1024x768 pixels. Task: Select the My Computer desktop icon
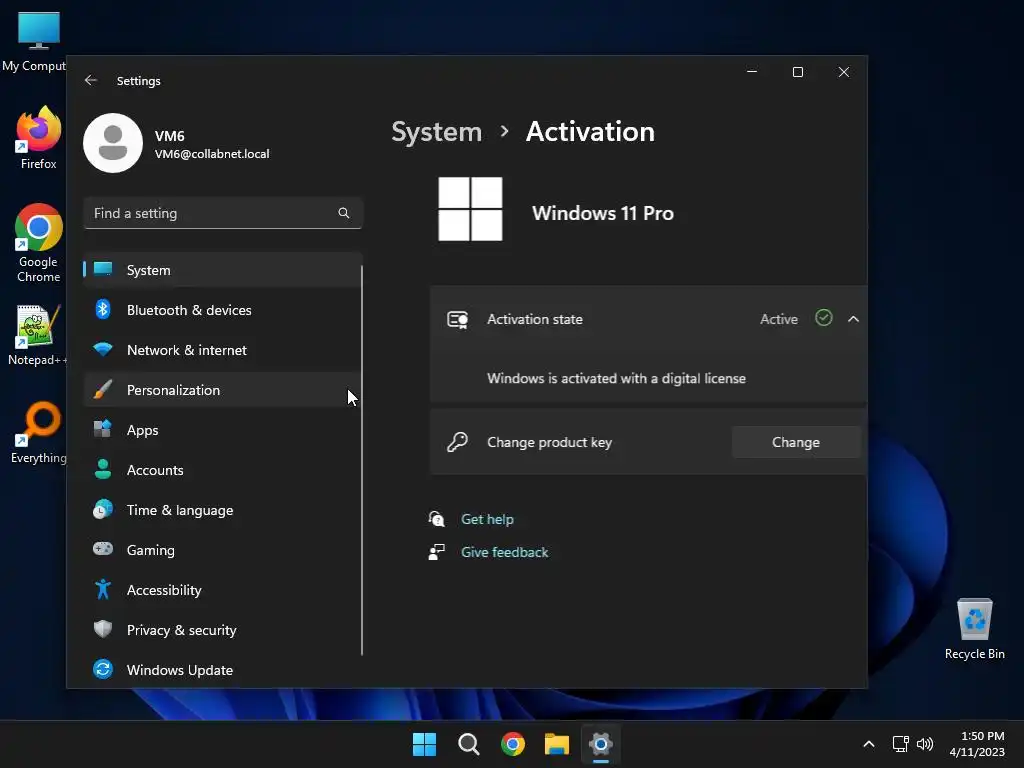coord(36,41)
